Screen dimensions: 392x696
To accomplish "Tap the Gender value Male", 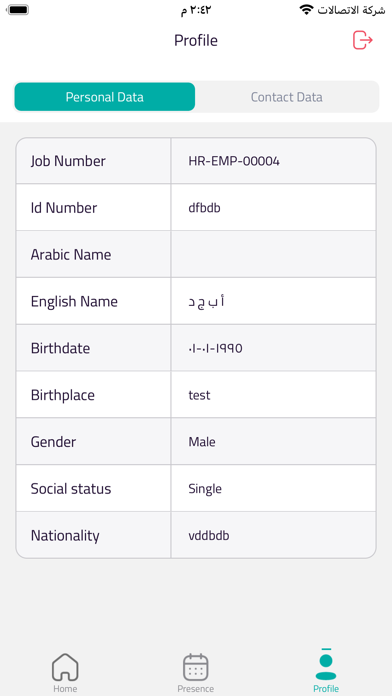I will pos(202,442).
